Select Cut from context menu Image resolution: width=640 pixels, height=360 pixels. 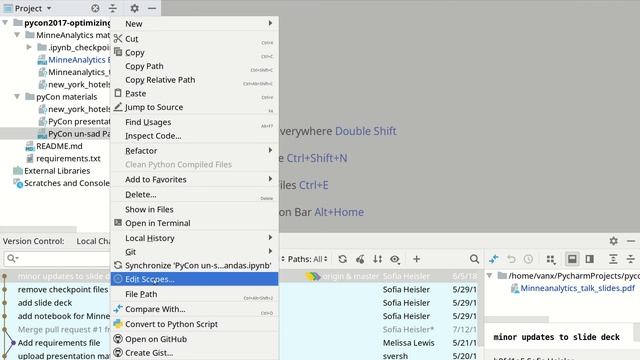click(194, 39)
